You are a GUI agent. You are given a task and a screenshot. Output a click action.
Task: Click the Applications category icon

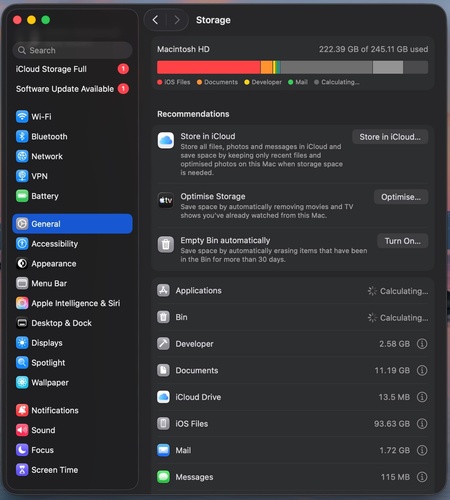click(x=163, y=290)
